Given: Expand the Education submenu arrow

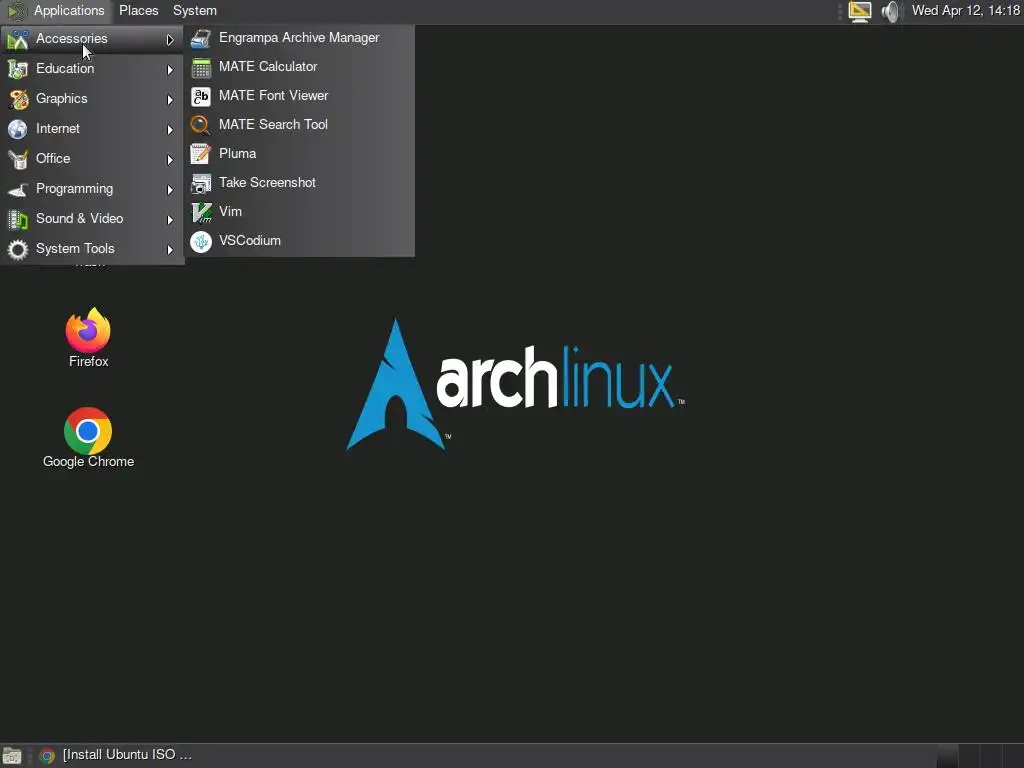Looking at the screenshot, I should click(x=170, y=70).
